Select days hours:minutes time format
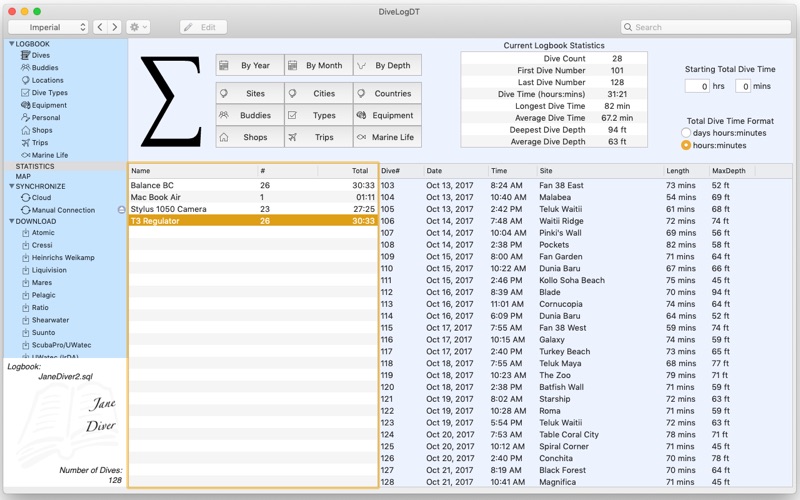Viewport: 800px width, 500px height. click(686, 133)
